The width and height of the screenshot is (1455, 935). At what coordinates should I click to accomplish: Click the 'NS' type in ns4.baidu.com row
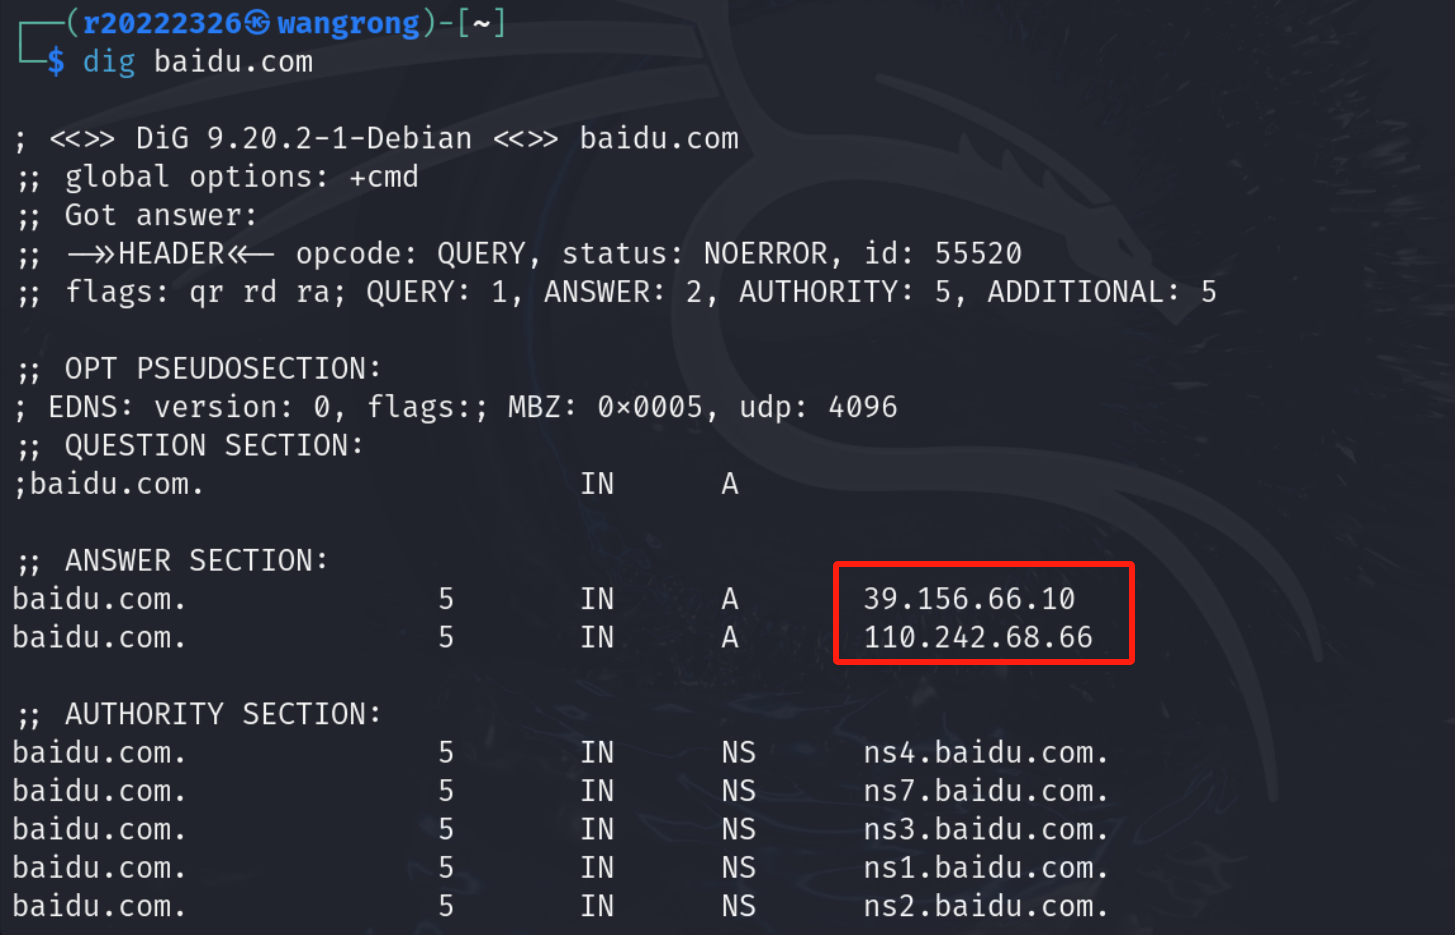(x=739, y=753)
